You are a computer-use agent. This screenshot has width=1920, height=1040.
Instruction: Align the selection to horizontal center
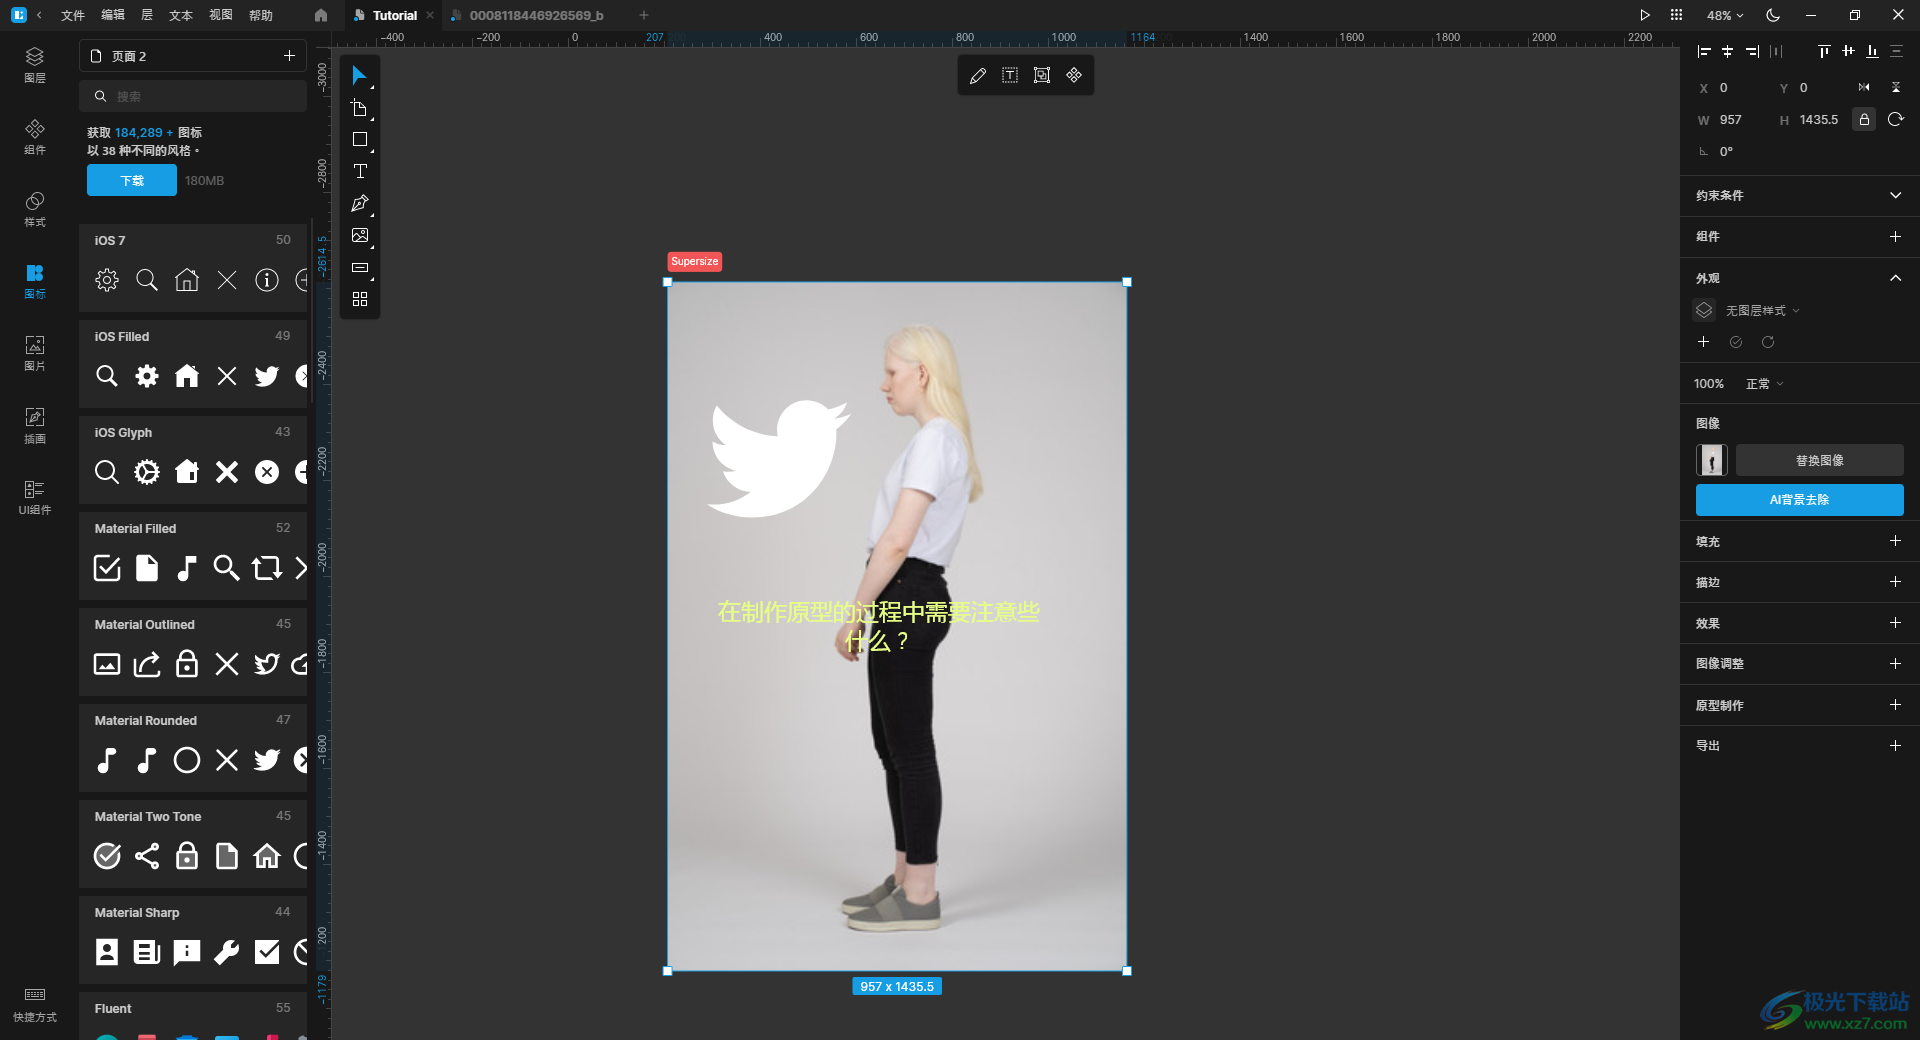[1728, 51]
